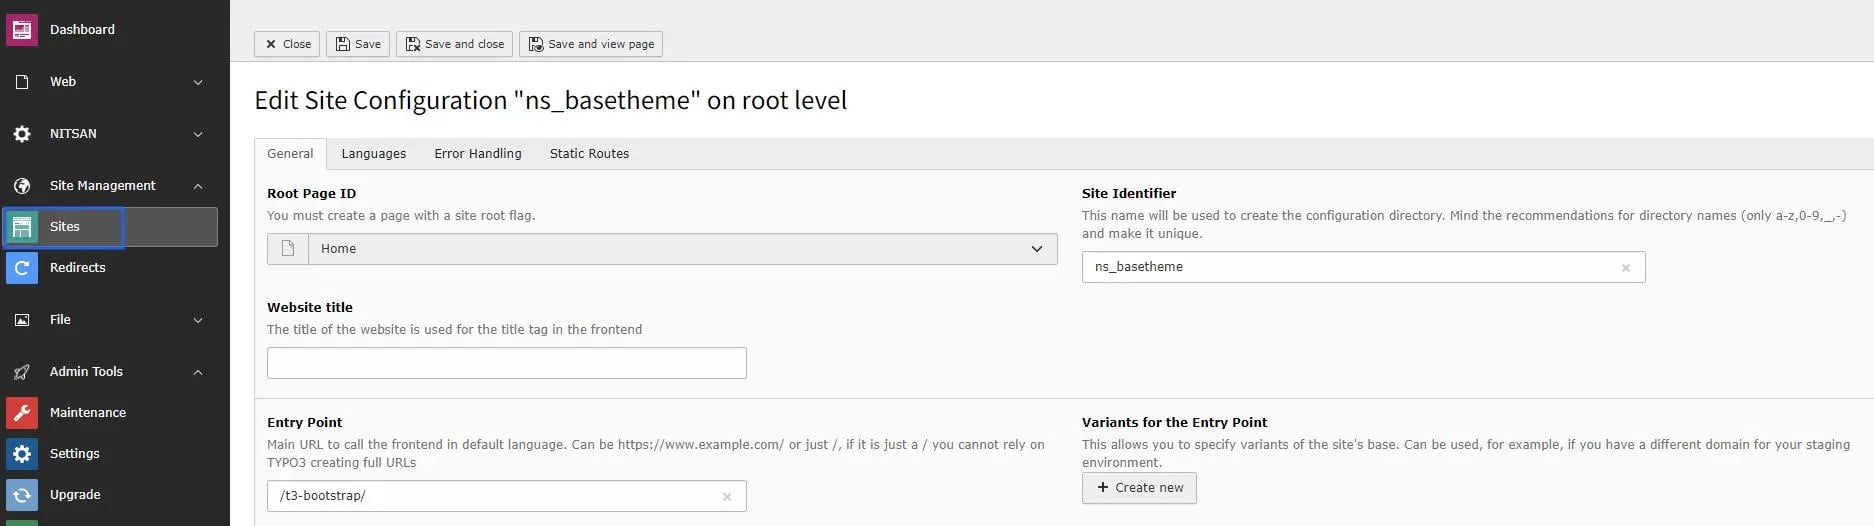Image resolution: width=1874 pixels, height=526 pixels.
Task: Click the Root Page ID label
Action: point(311,194)
